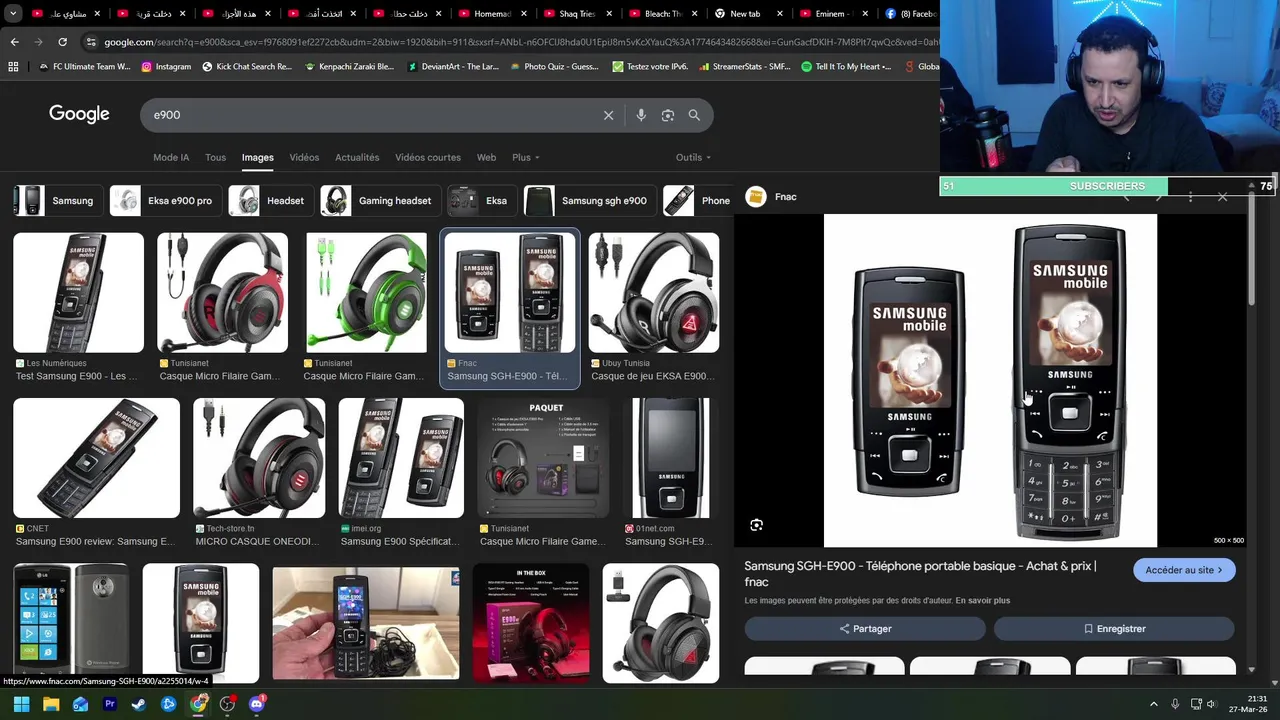Open the En savoir plus link
The width and height of the screenshot is (1280, 720).
pos(982,601)
